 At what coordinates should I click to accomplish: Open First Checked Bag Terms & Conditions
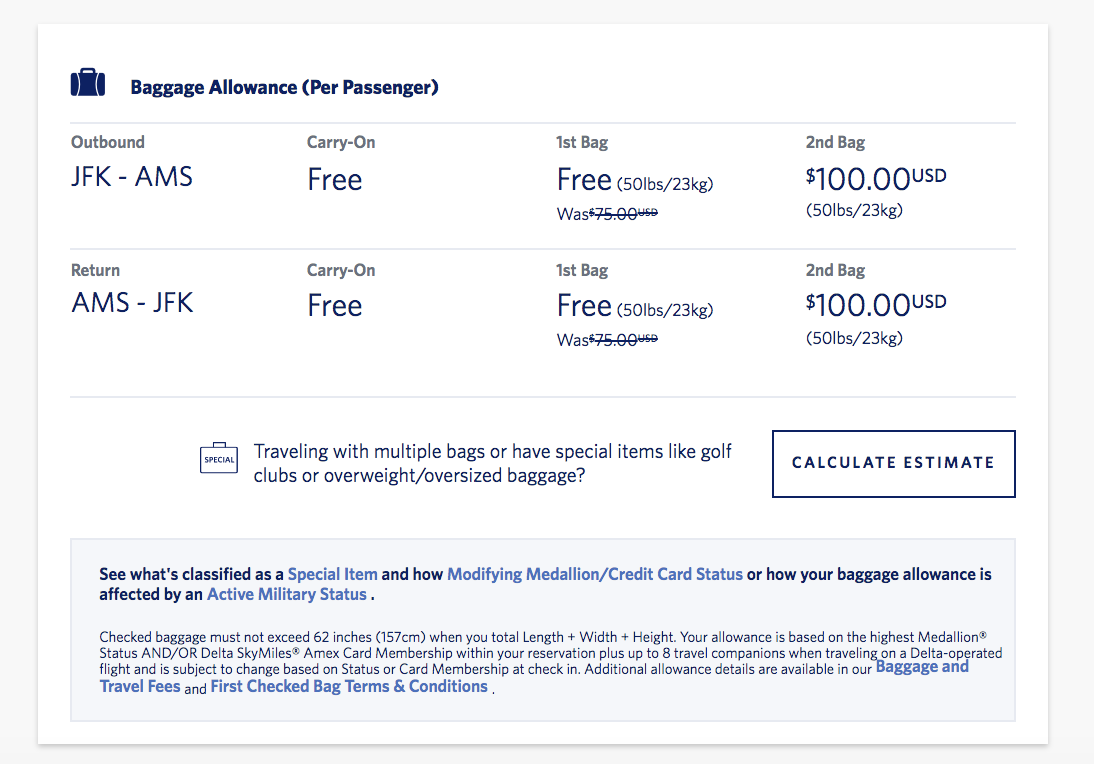(x=348, y=686)
